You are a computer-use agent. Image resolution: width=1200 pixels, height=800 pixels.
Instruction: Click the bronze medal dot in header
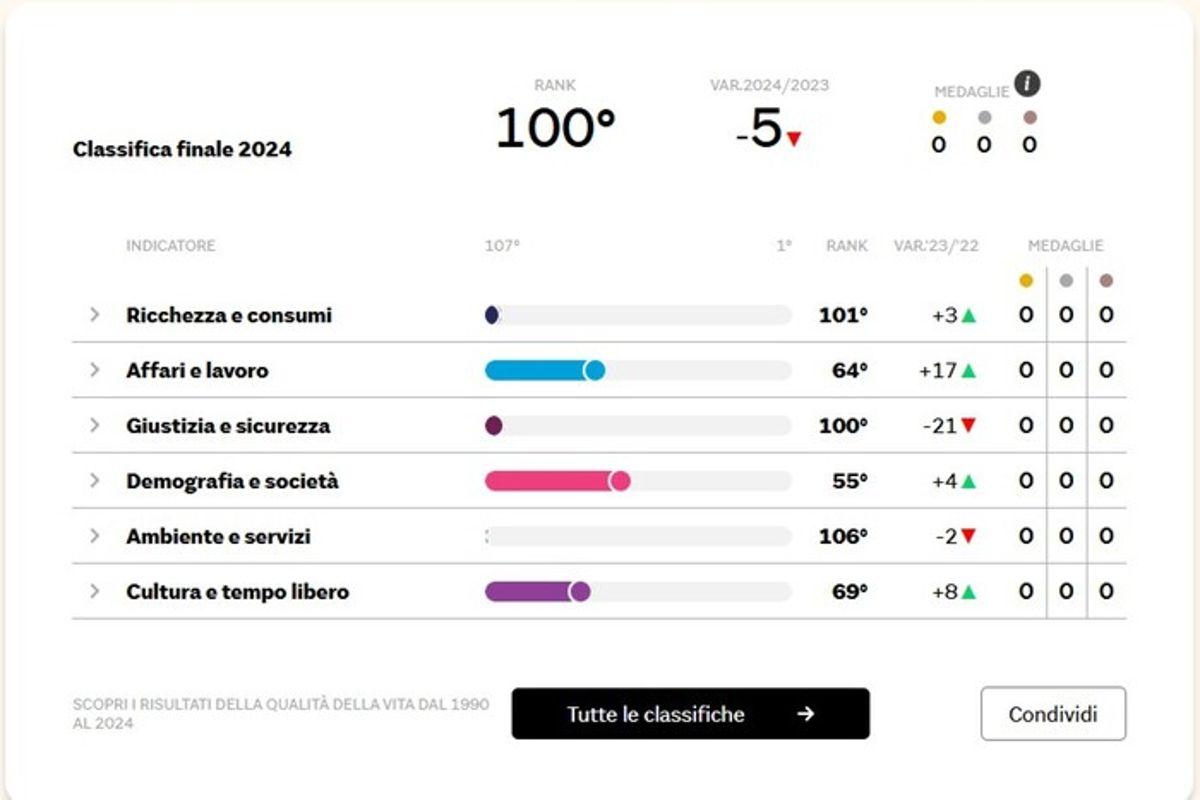[1030, 117]
